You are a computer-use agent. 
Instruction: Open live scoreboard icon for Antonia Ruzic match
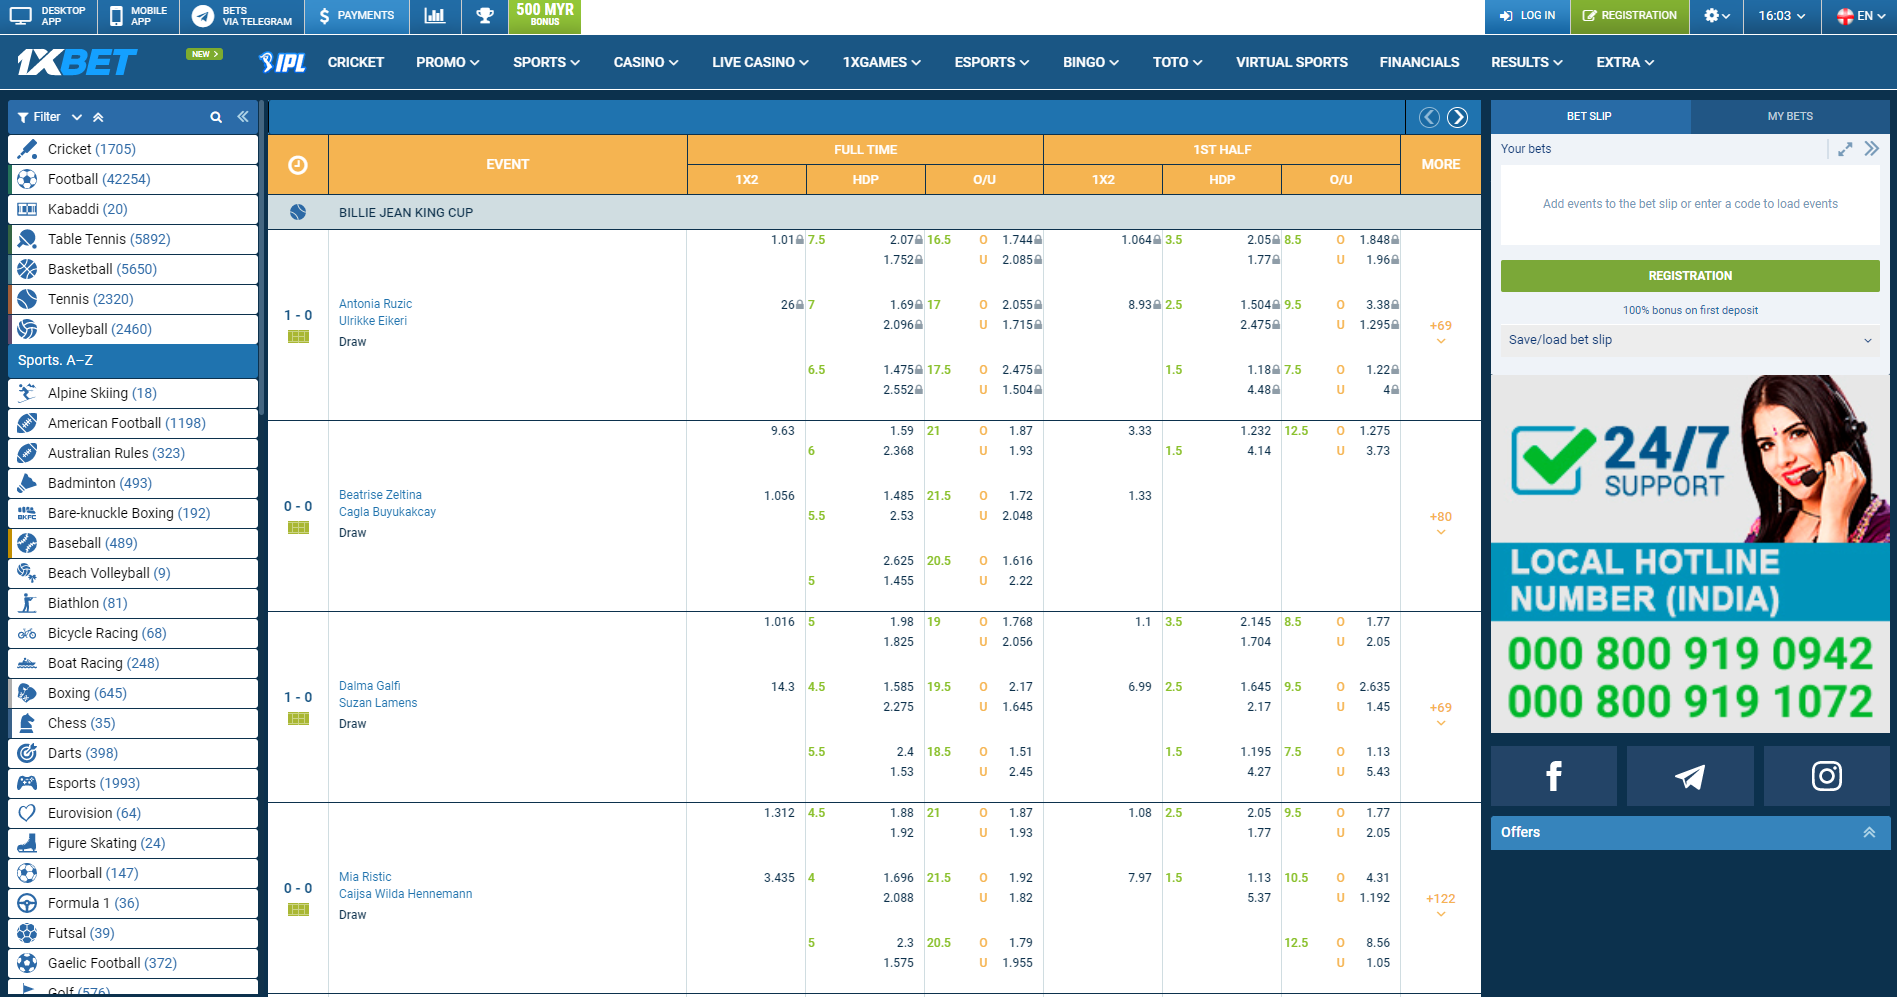(298, 337)
